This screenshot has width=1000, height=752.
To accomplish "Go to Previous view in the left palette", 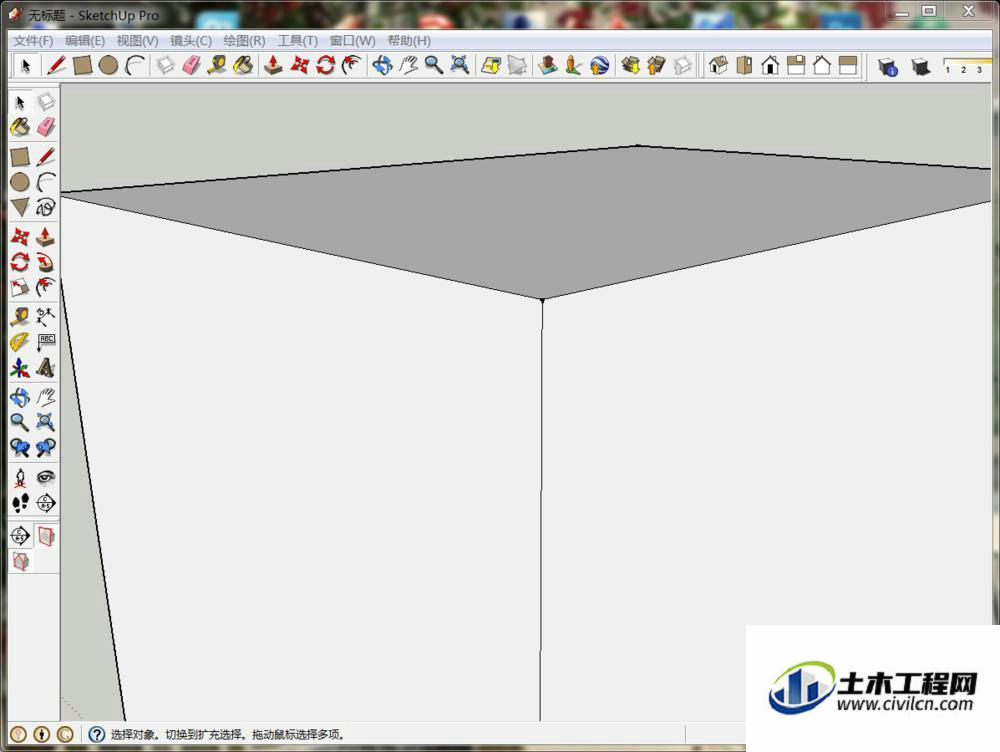I will (x=20, y=448).
